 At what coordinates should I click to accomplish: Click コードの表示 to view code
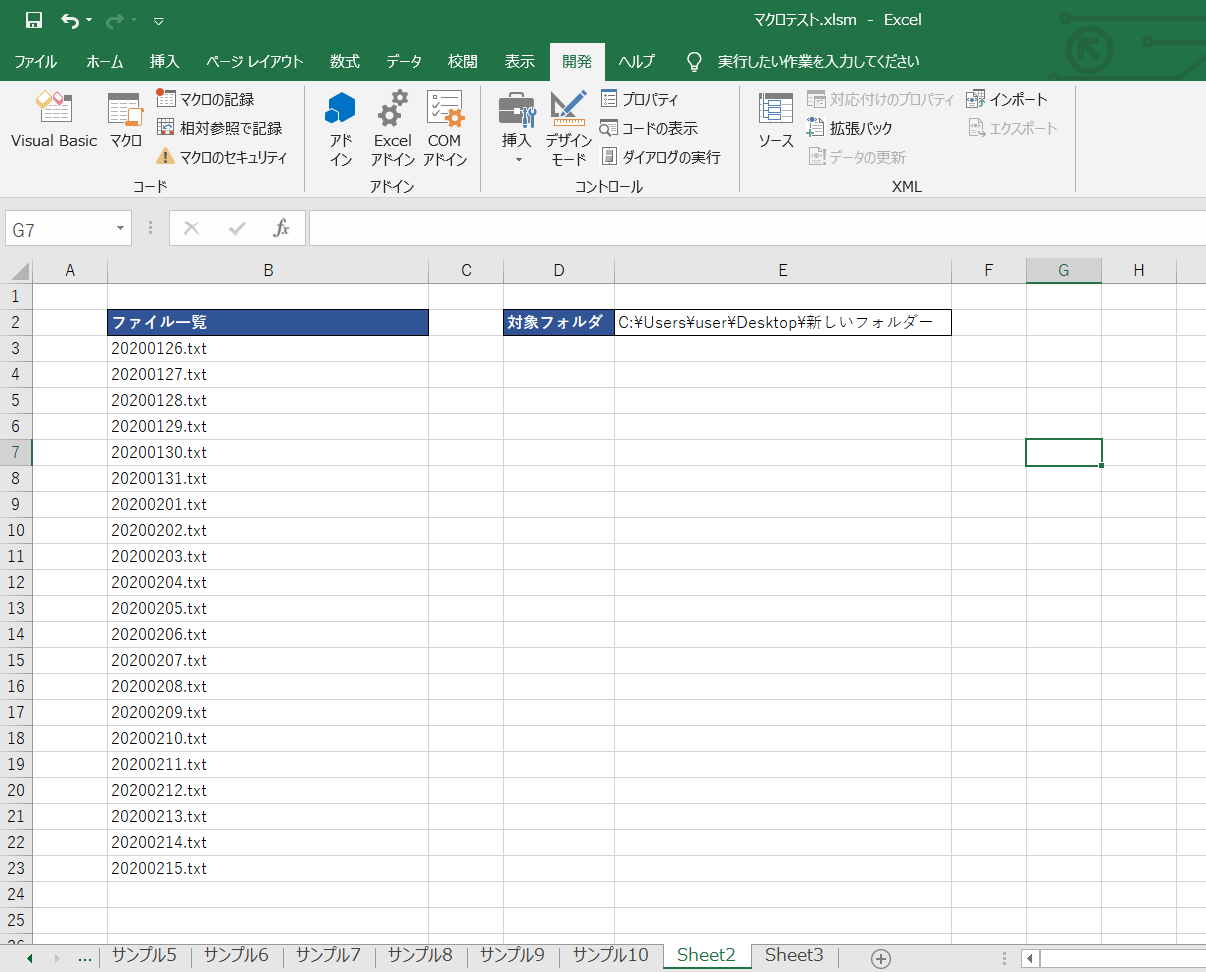coord(649,128)
